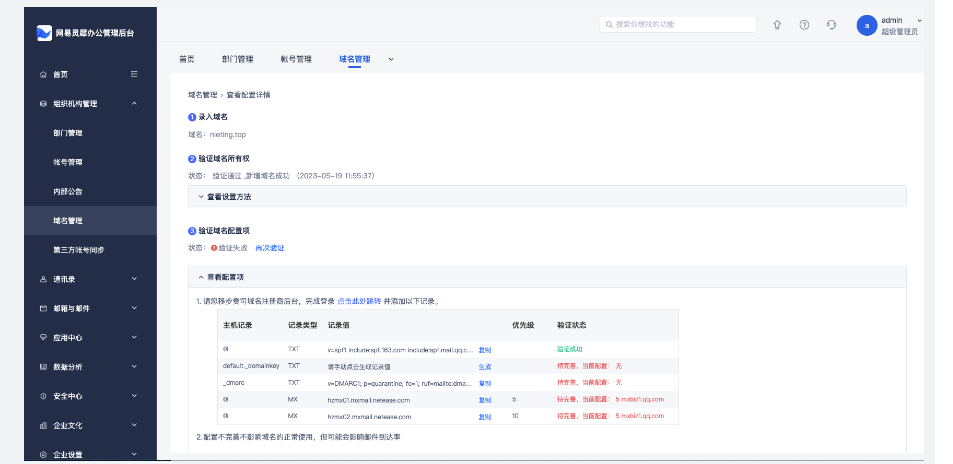Image resolution: width=953 pixels, height=464 pixels.
Task: Click the customer service headset icon
Action: click(x=831, y=25)
